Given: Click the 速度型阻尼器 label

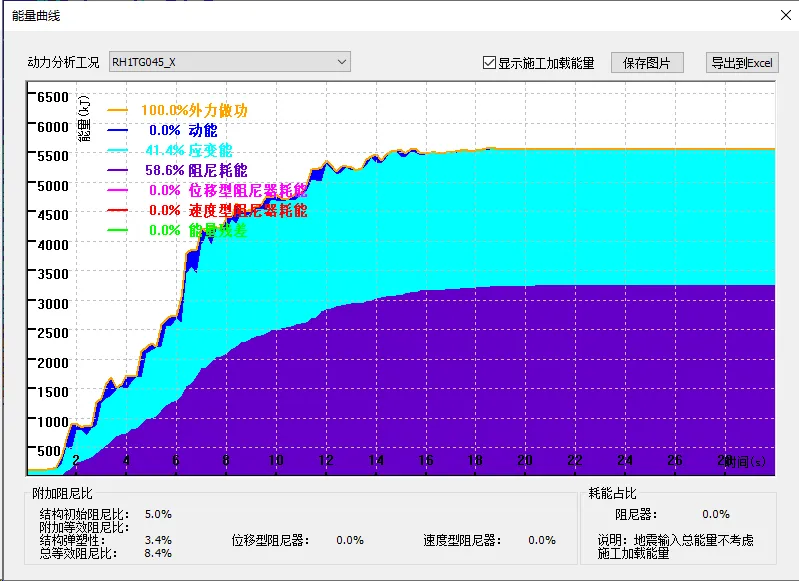Looking at the screenshot, I should [462, 540].
